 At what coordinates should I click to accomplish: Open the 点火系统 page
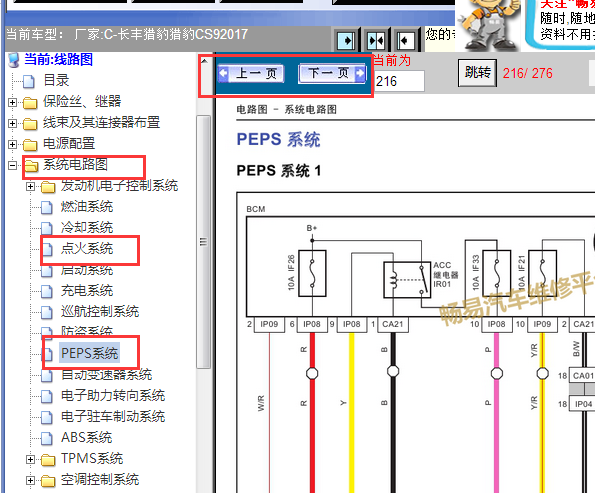coord(87,249)
